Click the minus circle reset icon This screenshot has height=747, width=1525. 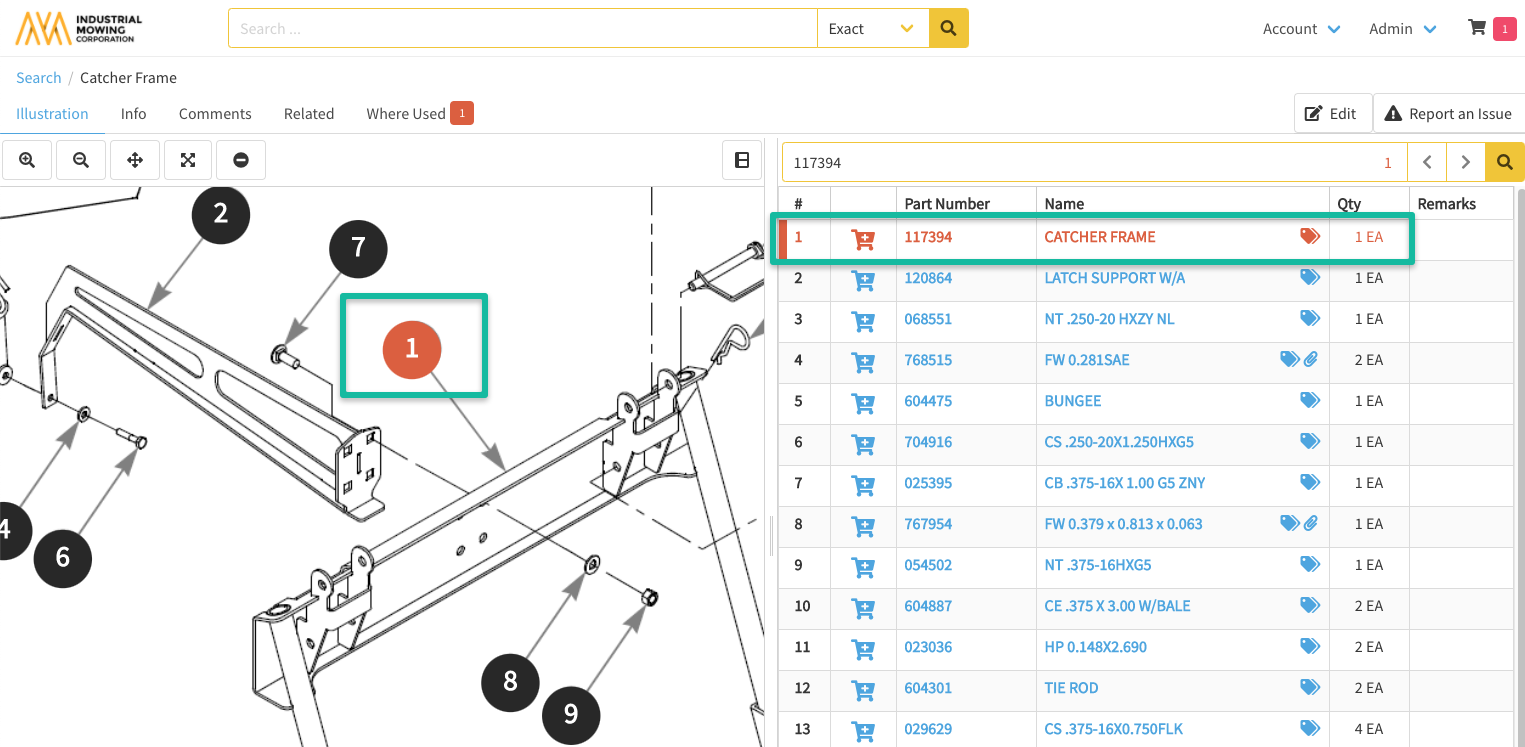click(x=241, y=160)
